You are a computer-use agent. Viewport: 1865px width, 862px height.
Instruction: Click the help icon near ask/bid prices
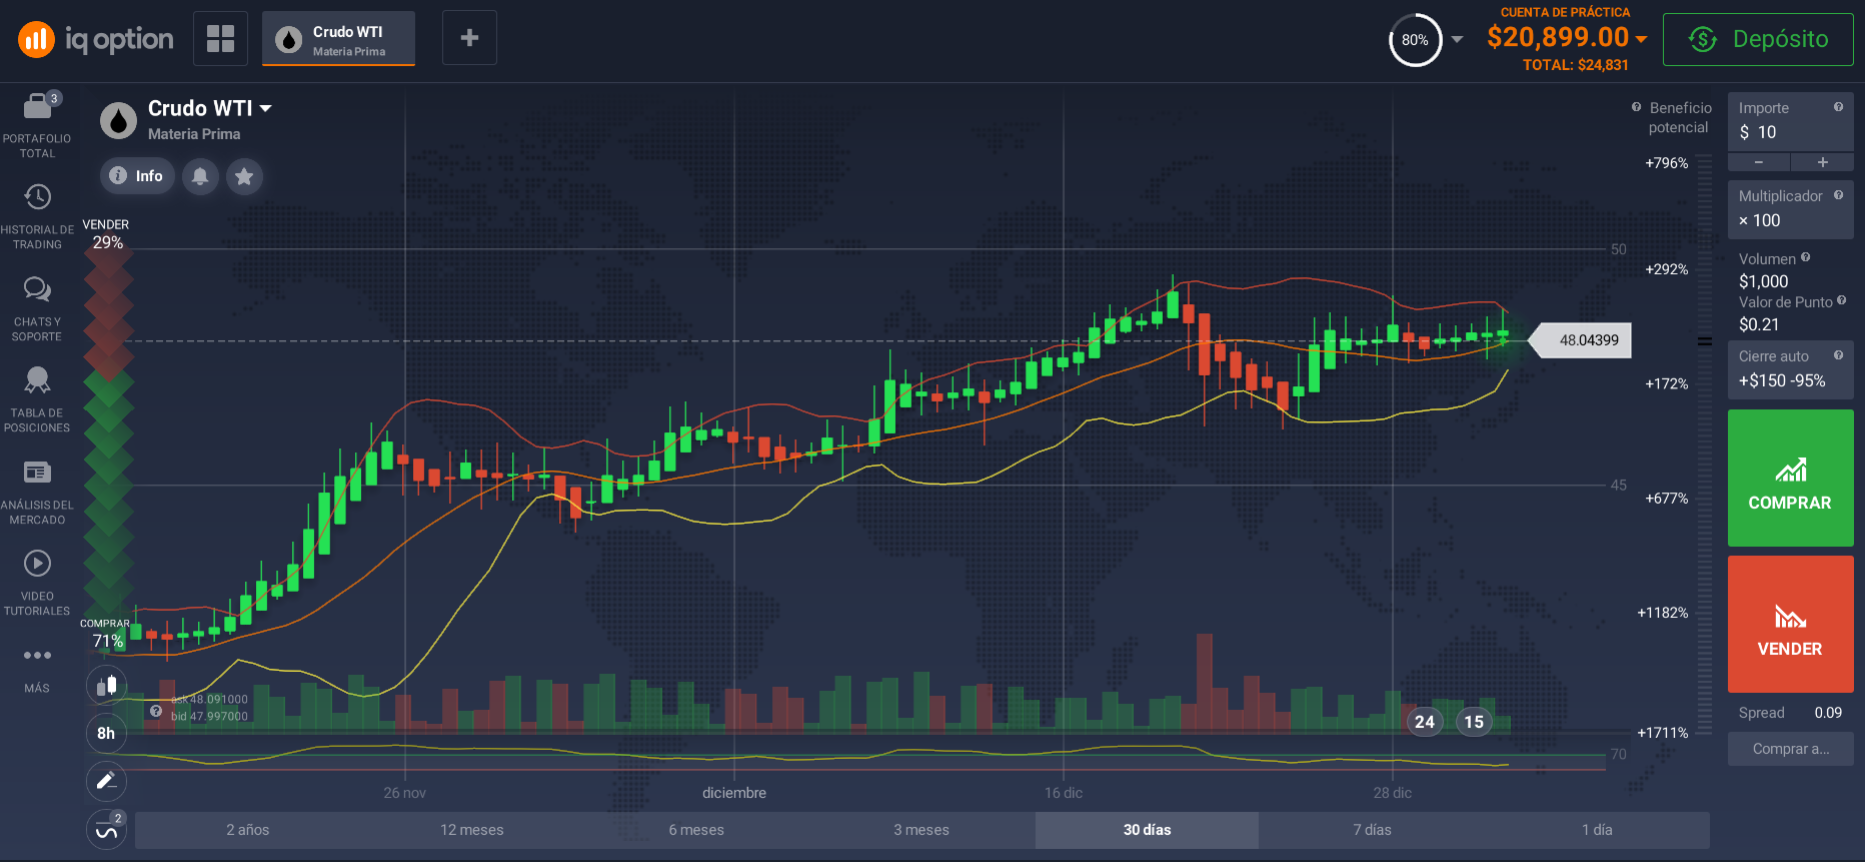pos(156,711)
